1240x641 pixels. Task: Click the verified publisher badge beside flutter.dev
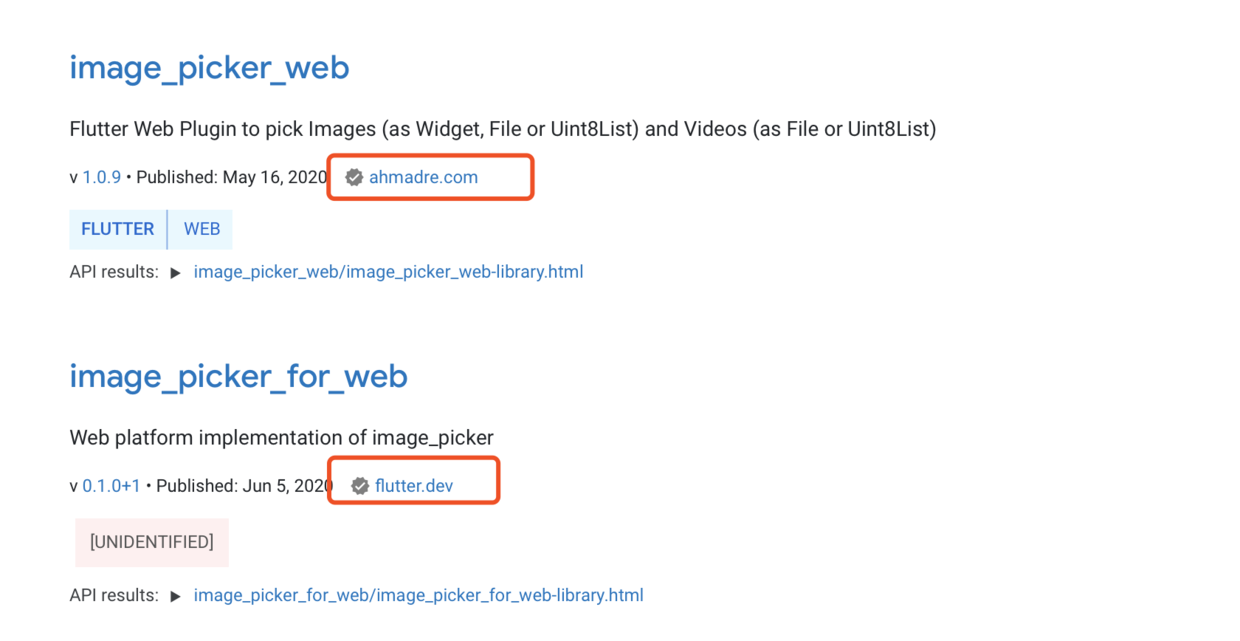(x=360, y=486)
